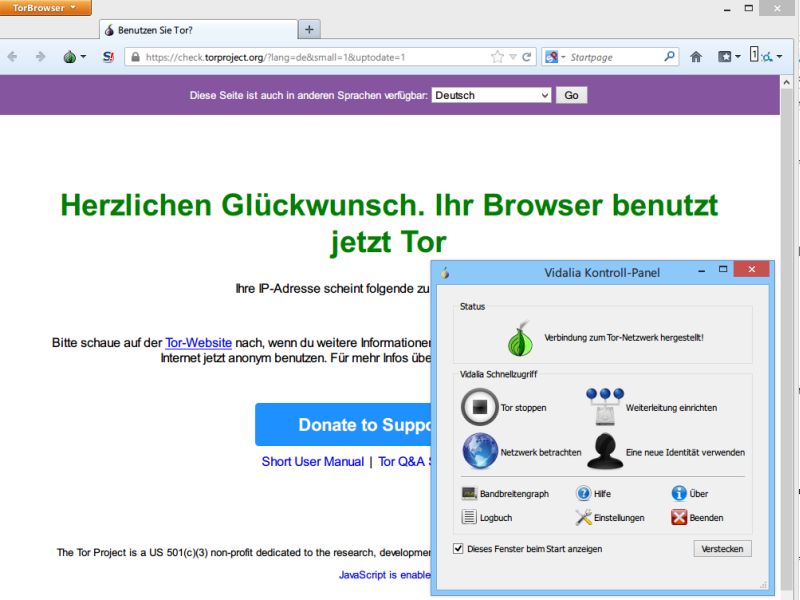Click the Verstecken button
Image resolution: width=800 pixels, height=600 pixels.
(x=722, y=549)
